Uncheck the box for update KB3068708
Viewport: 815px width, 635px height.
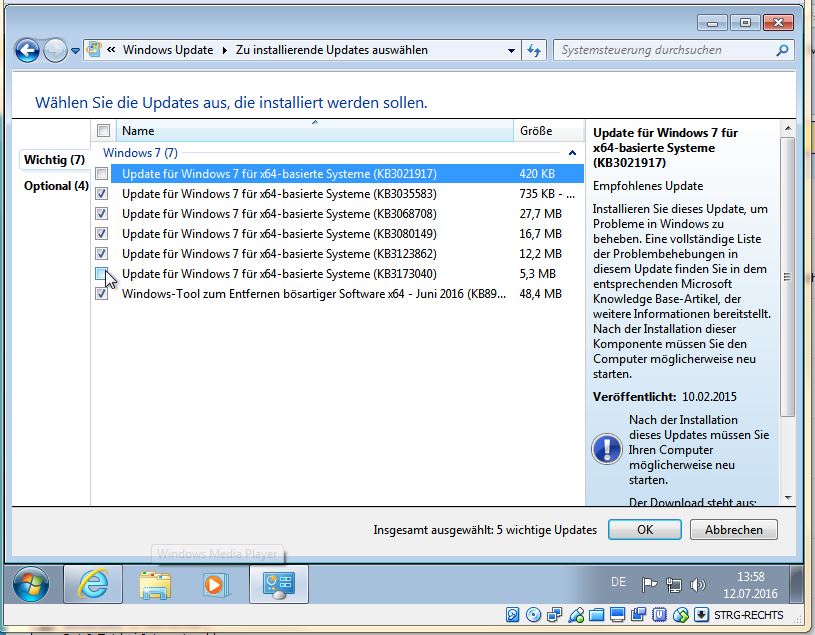[x=102, y=214]
